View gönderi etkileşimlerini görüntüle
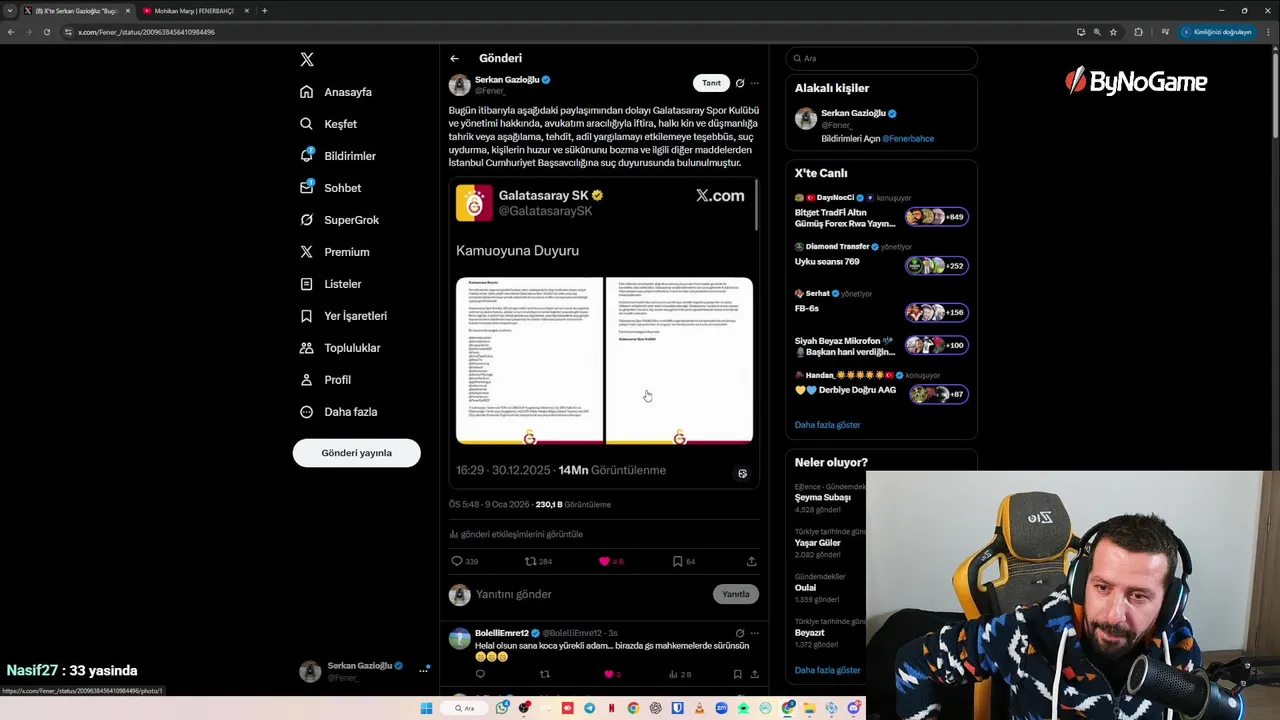This screenshot has height=720, width=1280. pyautogui.click(x=516, y=534)
